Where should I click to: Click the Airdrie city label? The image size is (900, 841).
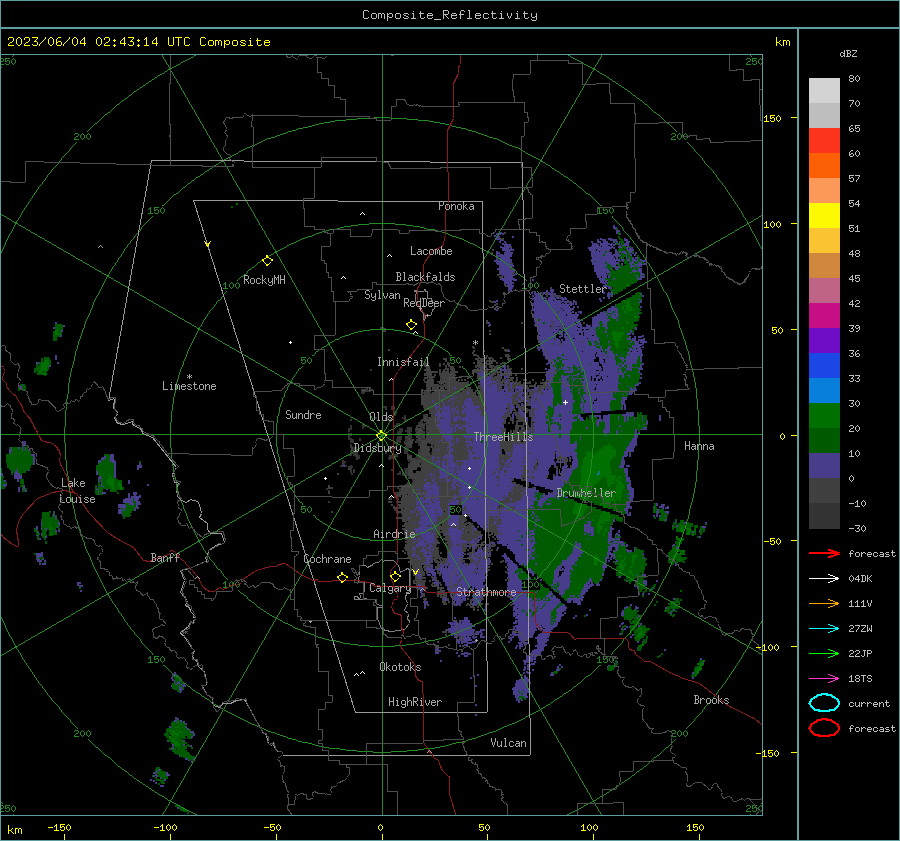394,534
